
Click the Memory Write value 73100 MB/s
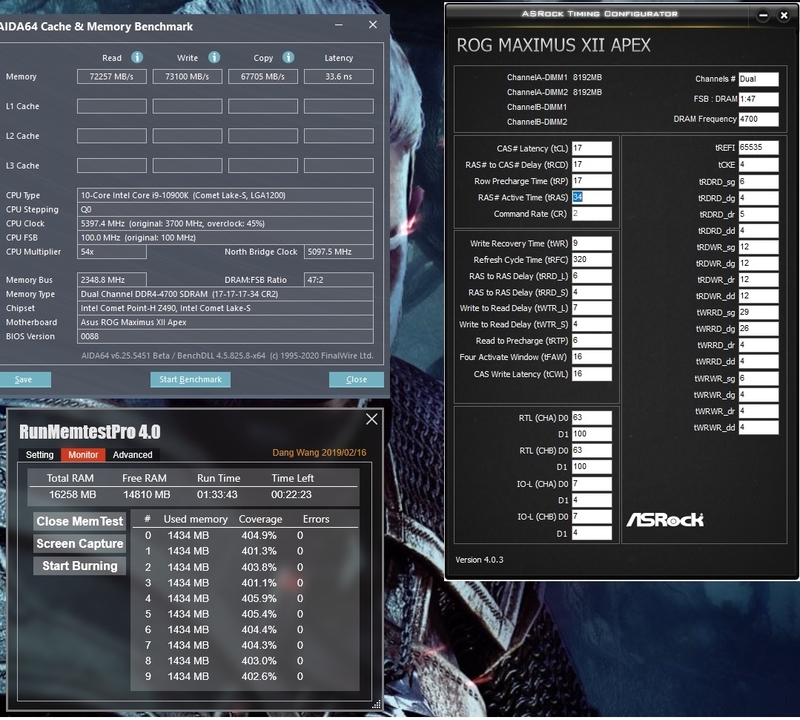click(x=187, y=77)
